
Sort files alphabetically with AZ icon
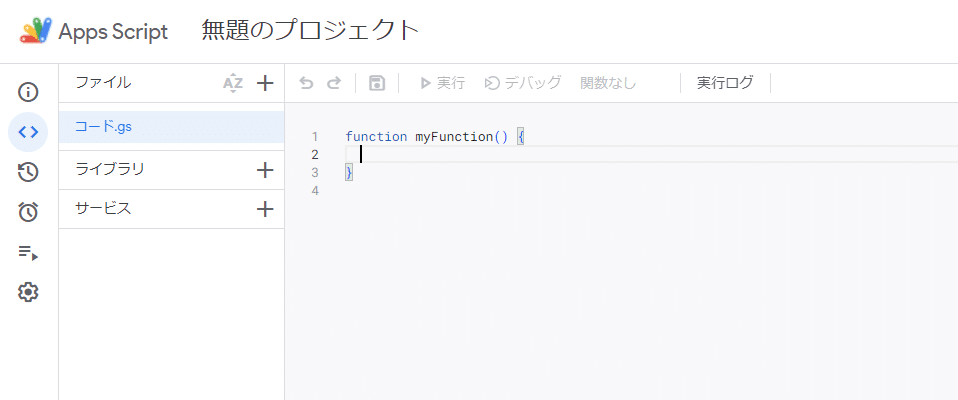[x=233, y=83]
